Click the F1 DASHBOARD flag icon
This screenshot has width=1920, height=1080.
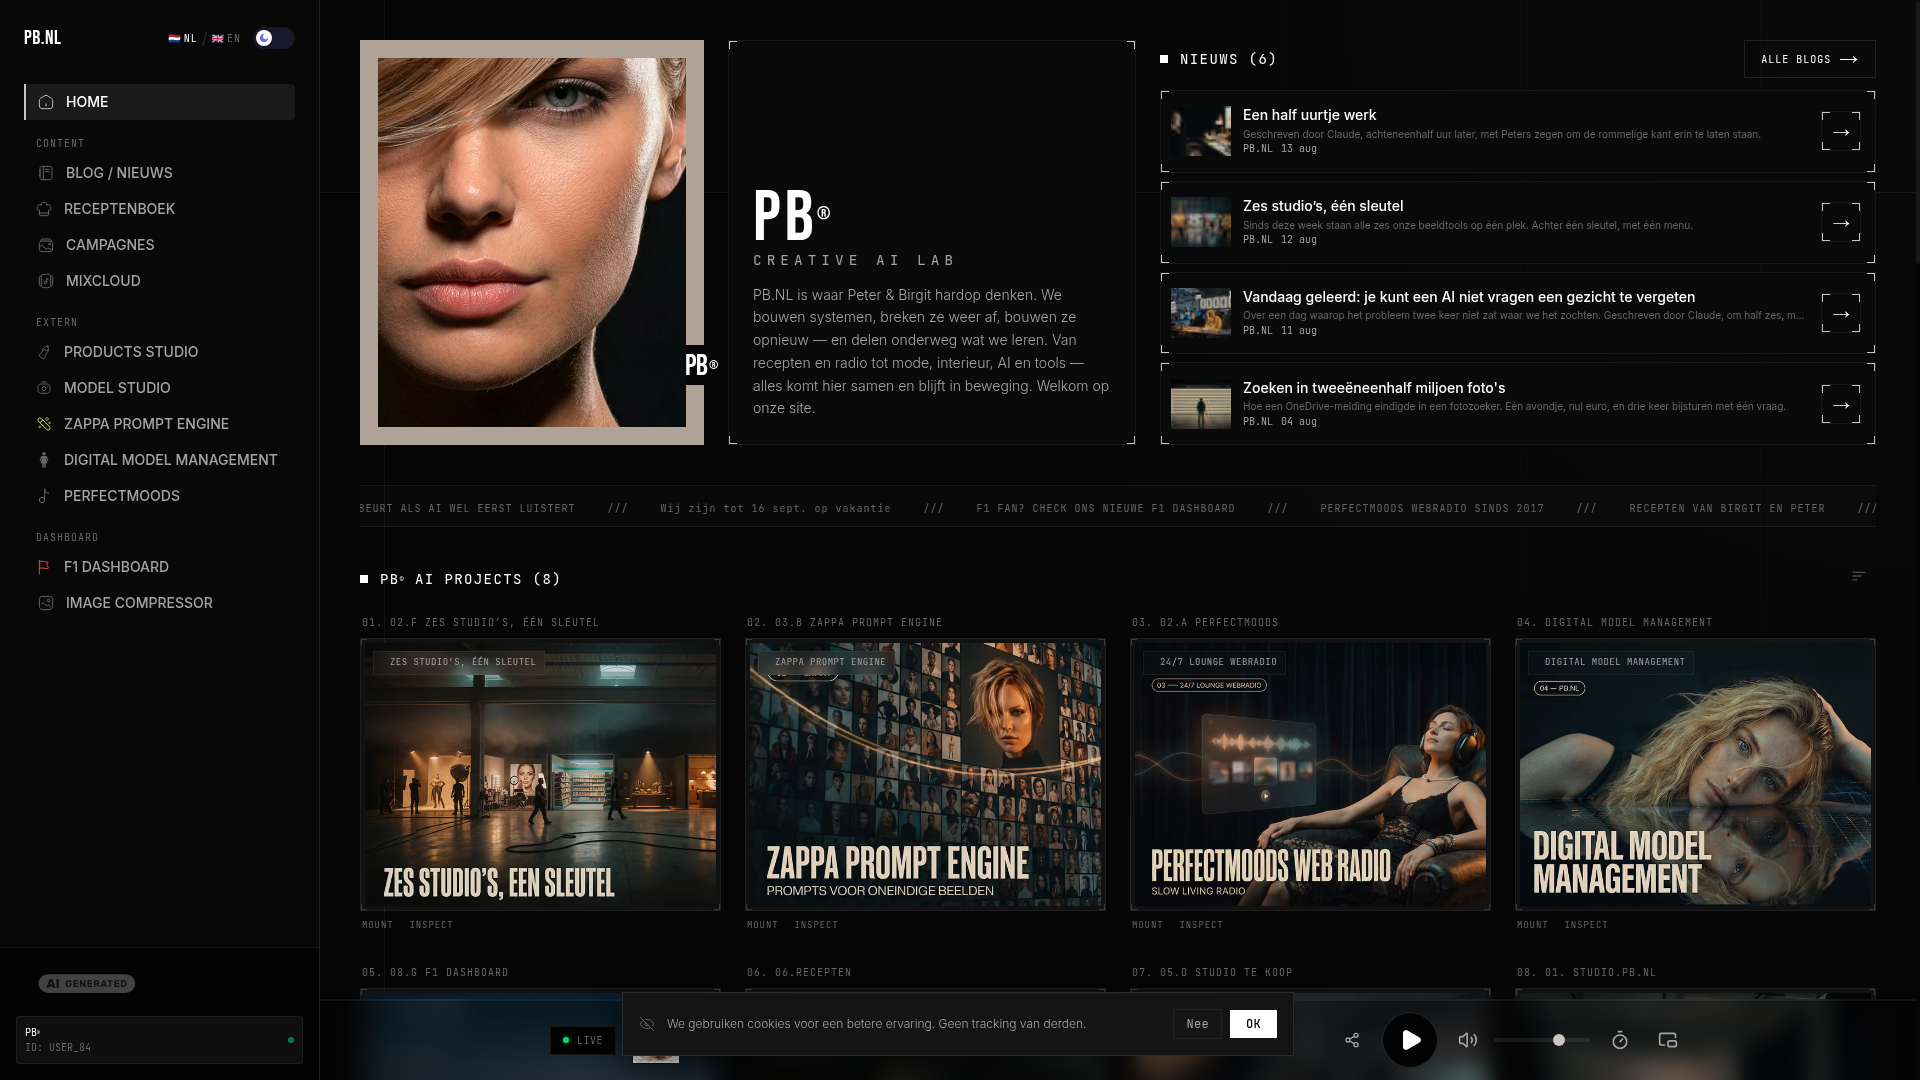(44, 567)
